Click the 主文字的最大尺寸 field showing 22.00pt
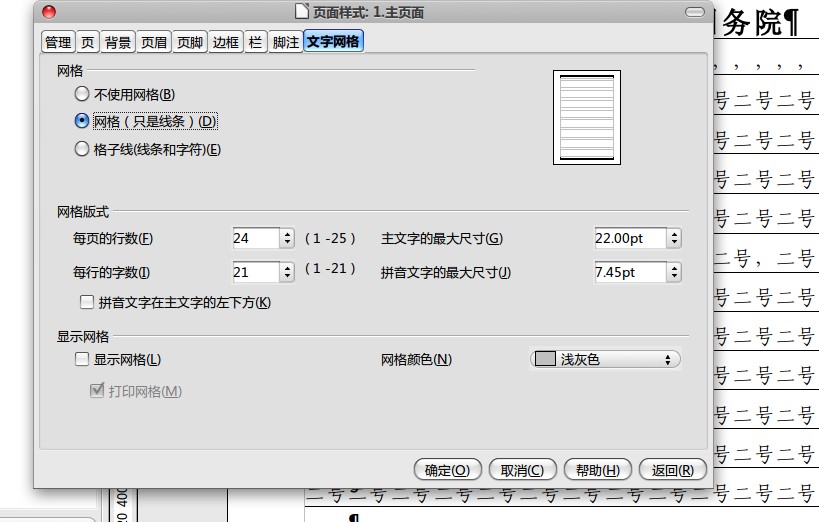819x522 pixels. pos(630,238)
